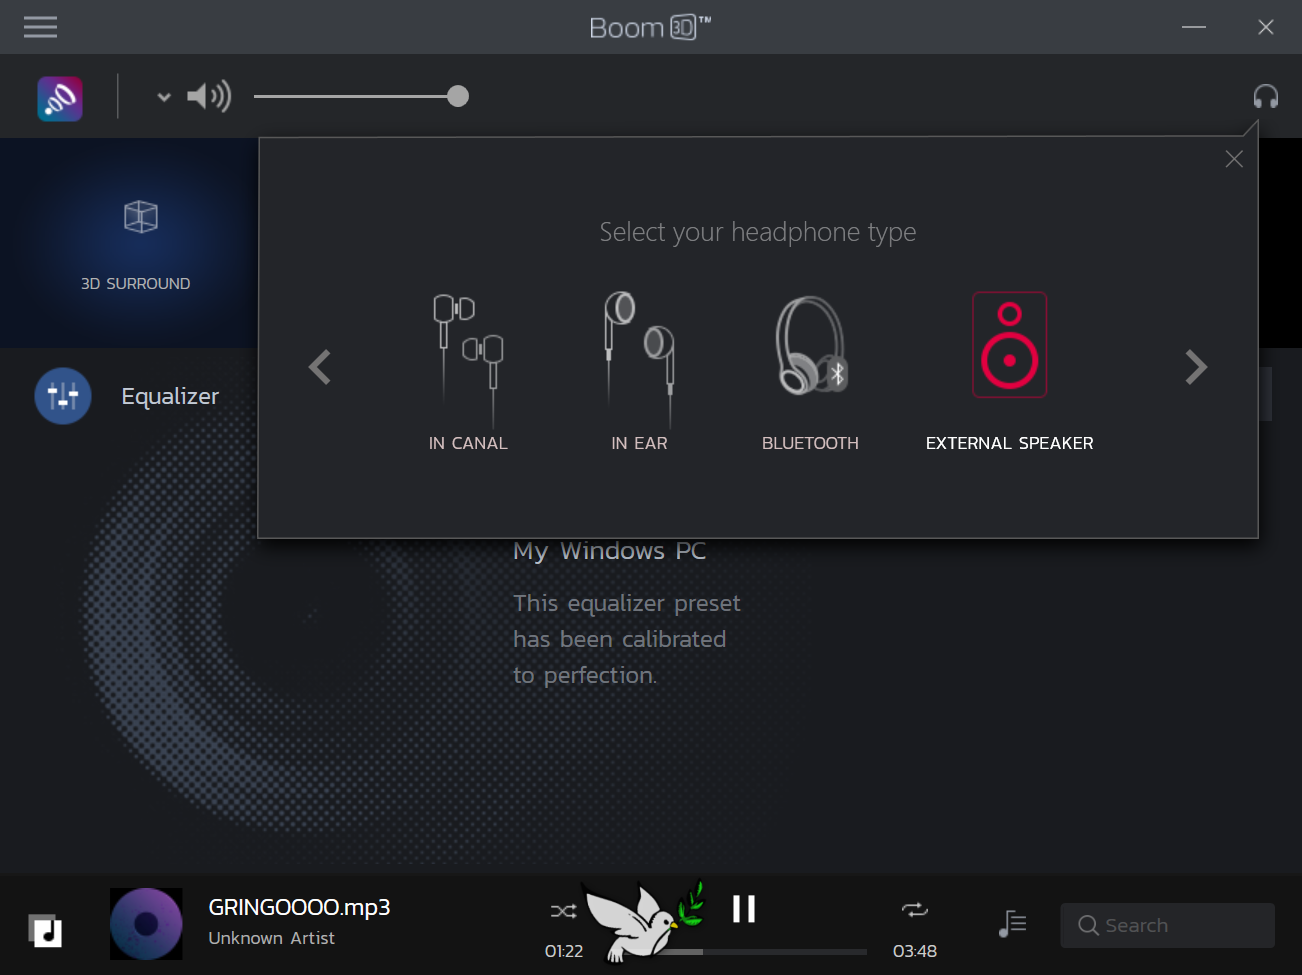Open the hamburger menu
Viewport: 1302px width, 975px height.
pyautogui.click(x=40, y=27)
